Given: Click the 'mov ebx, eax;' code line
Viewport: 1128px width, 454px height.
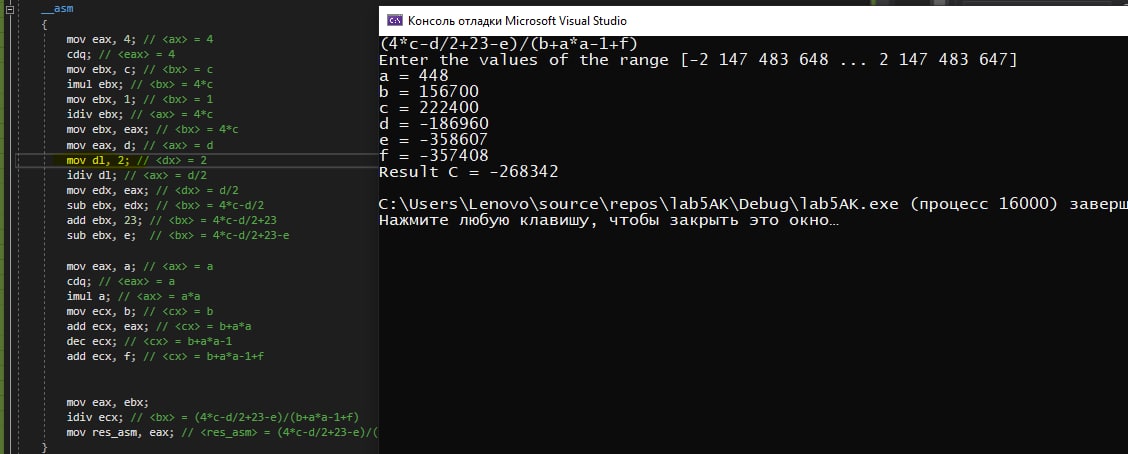Looking at the screenshot, I should pos(152,130).
